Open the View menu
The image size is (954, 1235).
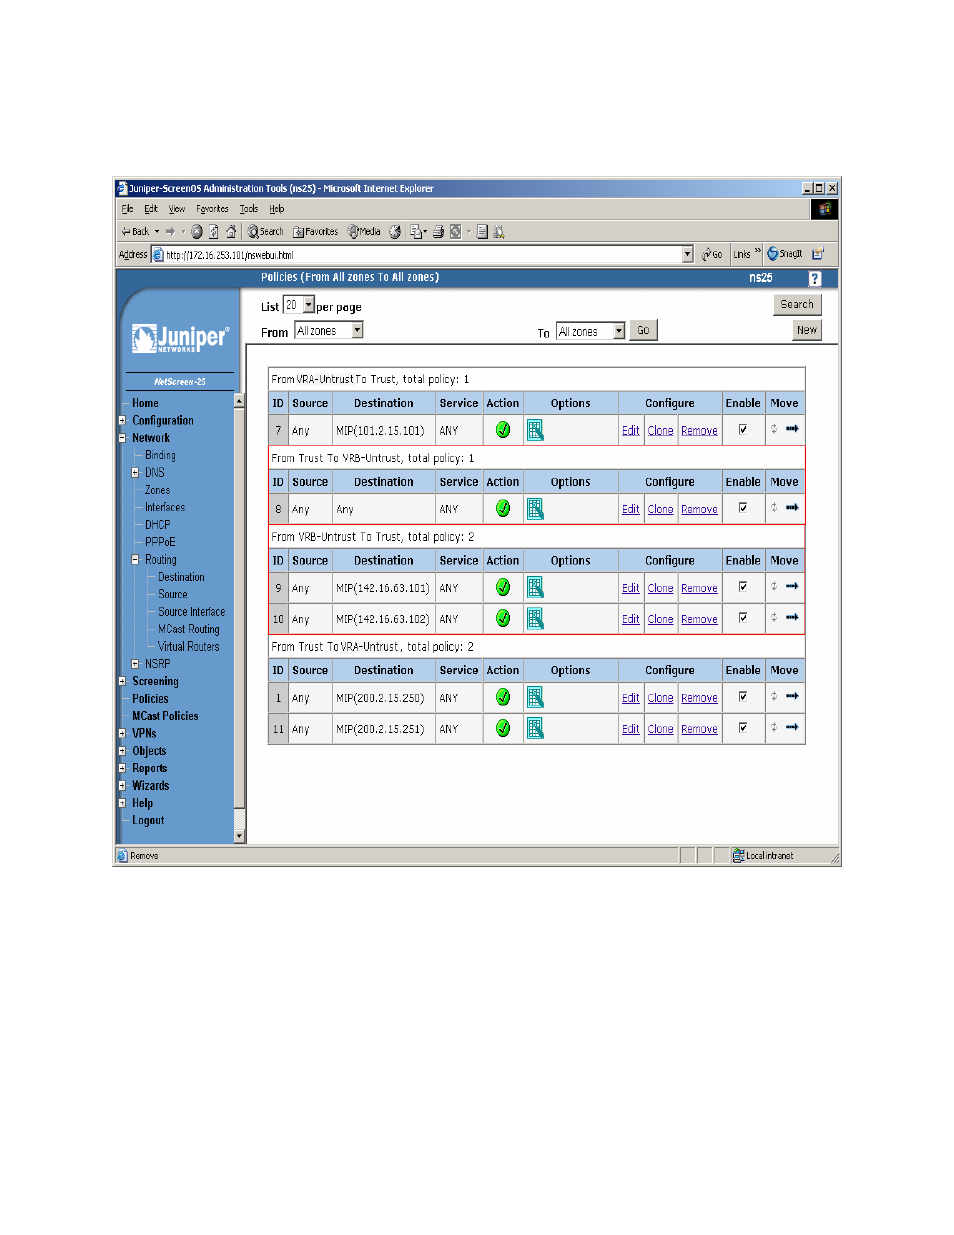(177, 209)
